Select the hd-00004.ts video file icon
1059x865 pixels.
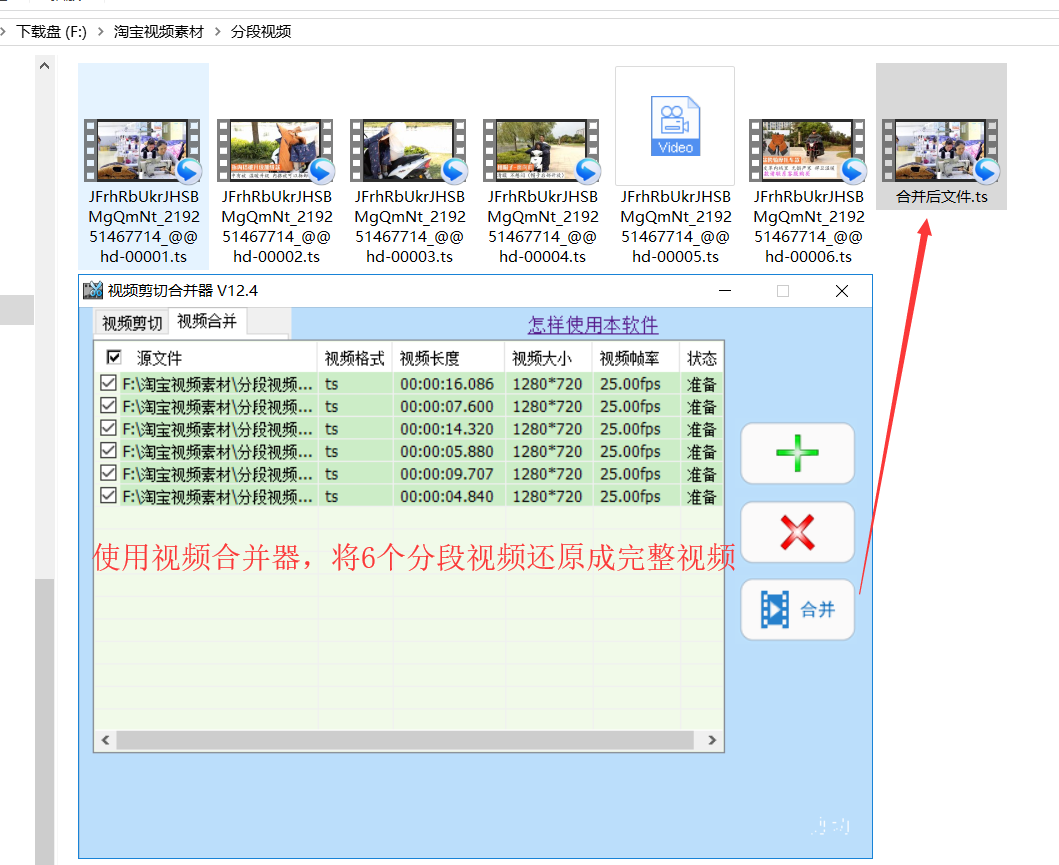(x=542, y=152)
